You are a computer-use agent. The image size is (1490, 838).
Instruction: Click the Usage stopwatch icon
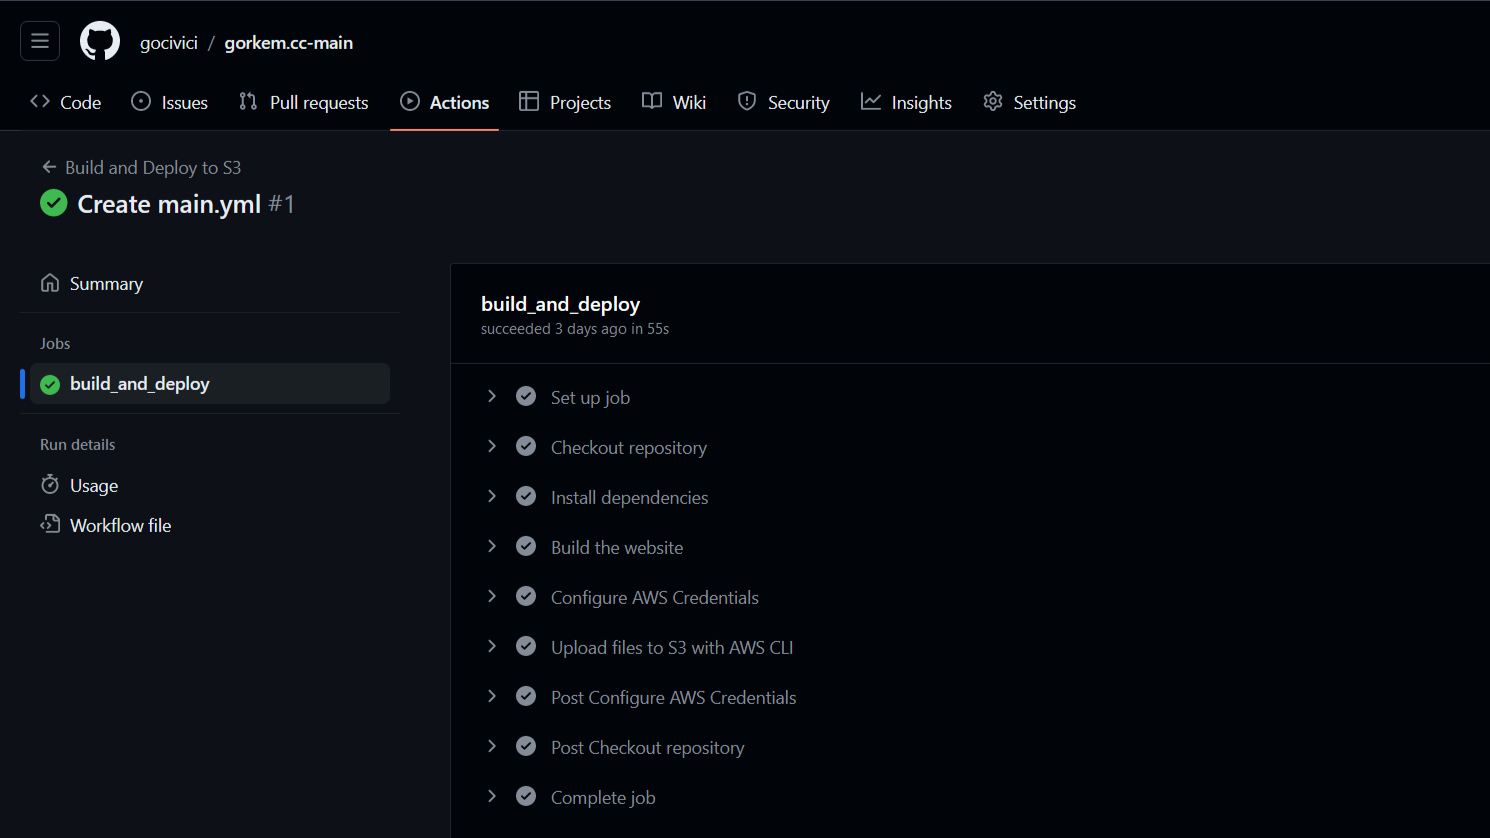[50, 485]
